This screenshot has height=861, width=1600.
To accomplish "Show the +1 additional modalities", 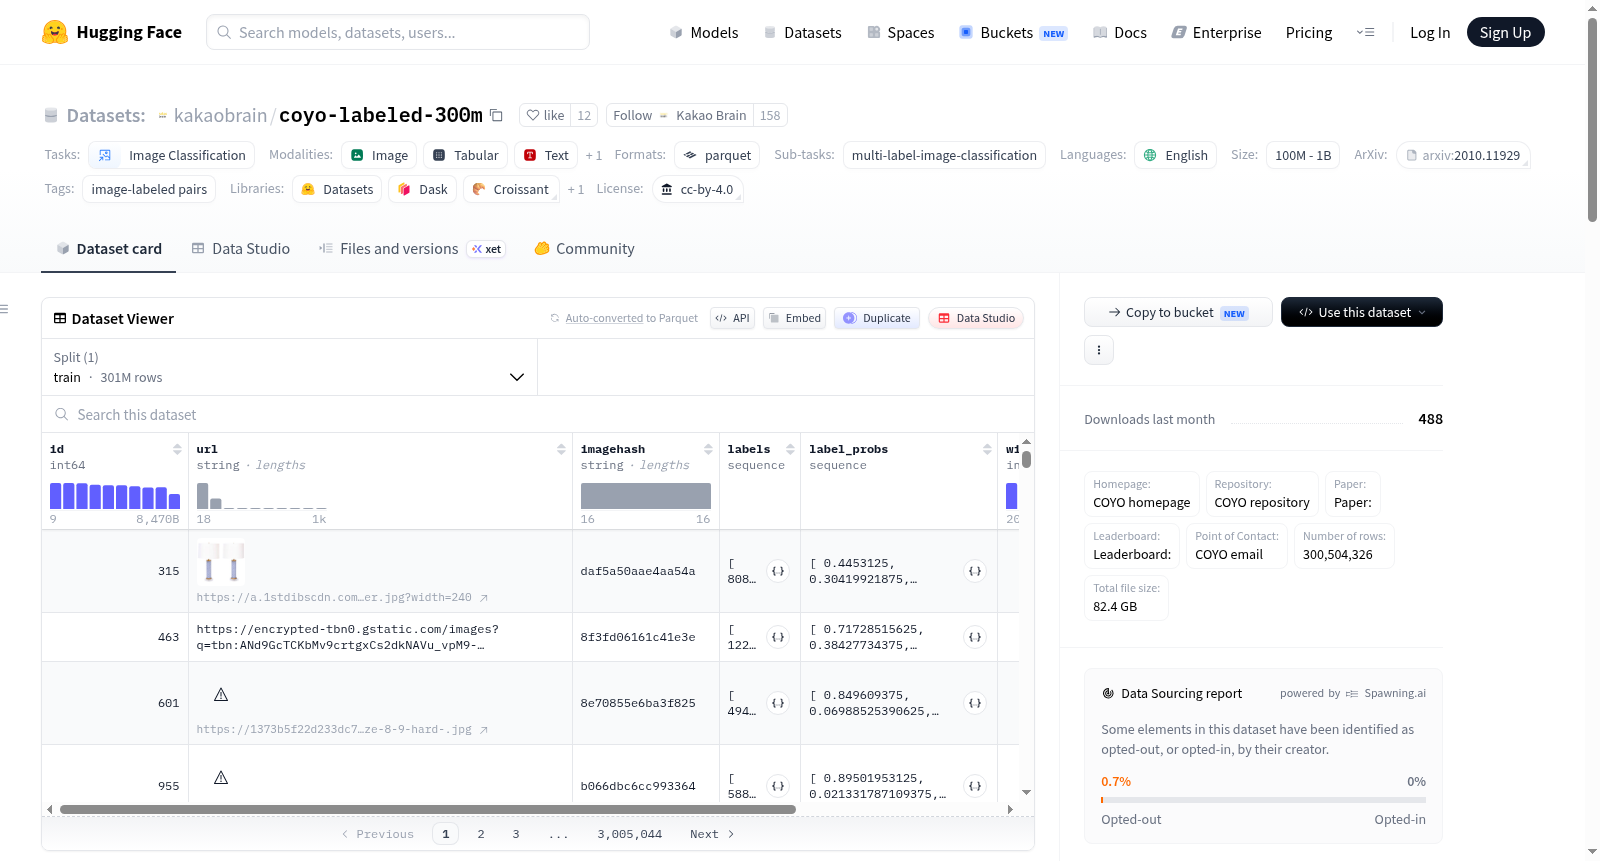I will click(x=594, y=156).
